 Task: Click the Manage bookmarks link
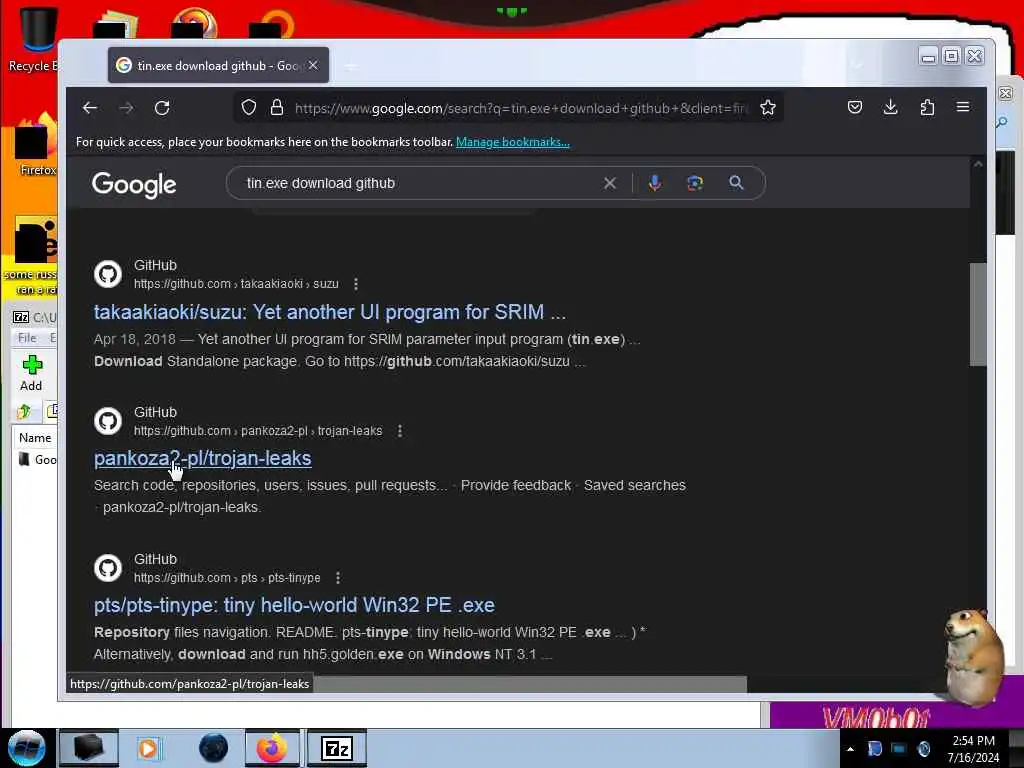[x=513, y=142]
